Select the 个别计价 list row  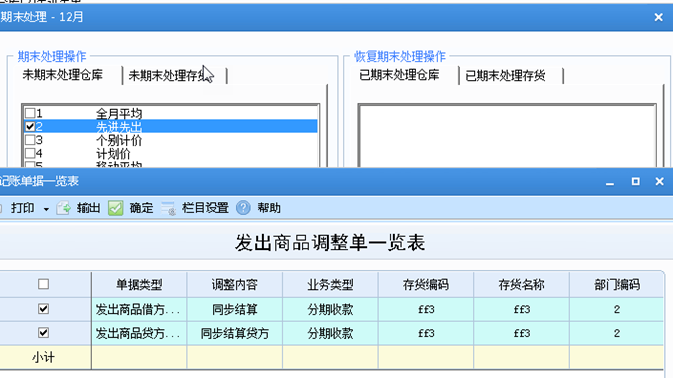tap(171, 140)
